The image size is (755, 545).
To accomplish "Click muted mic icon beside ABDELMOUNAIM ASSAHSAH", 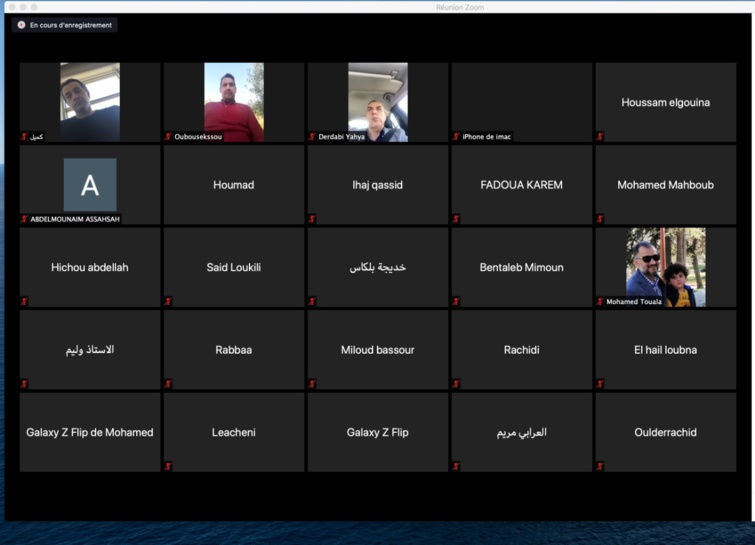I will [24, 219].
